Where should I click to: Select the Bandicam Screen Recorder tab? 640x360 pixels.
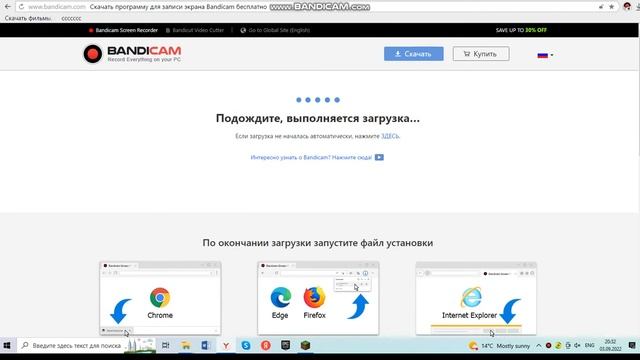123,30
